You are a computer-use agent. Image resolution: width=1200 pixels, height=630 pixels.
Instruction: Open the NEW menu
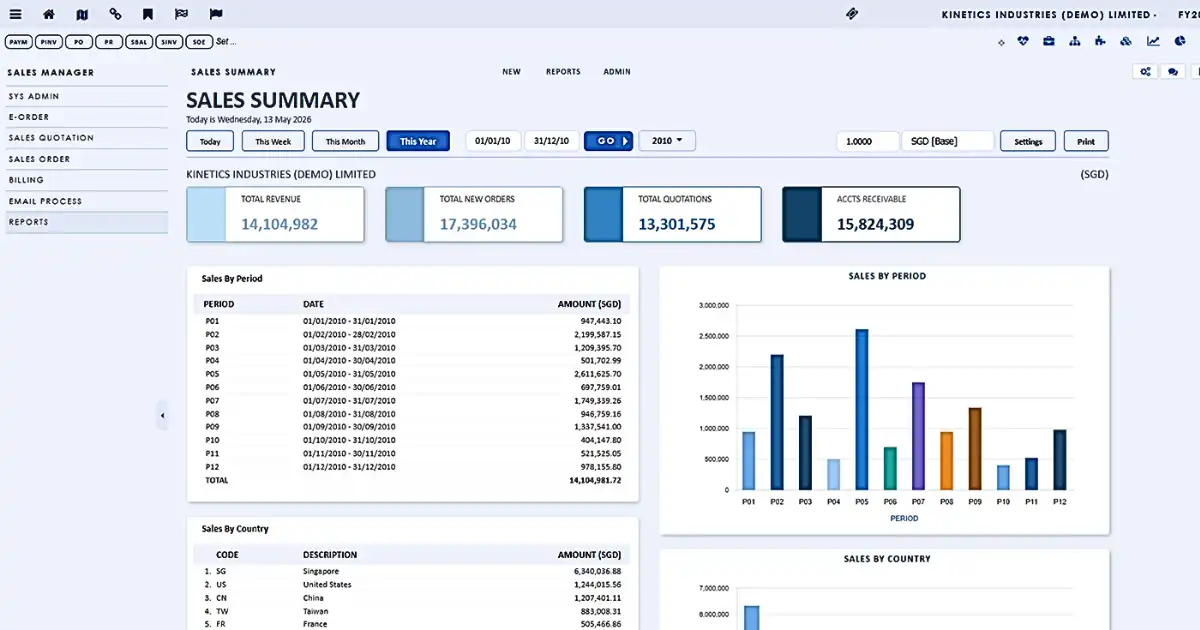511,72
